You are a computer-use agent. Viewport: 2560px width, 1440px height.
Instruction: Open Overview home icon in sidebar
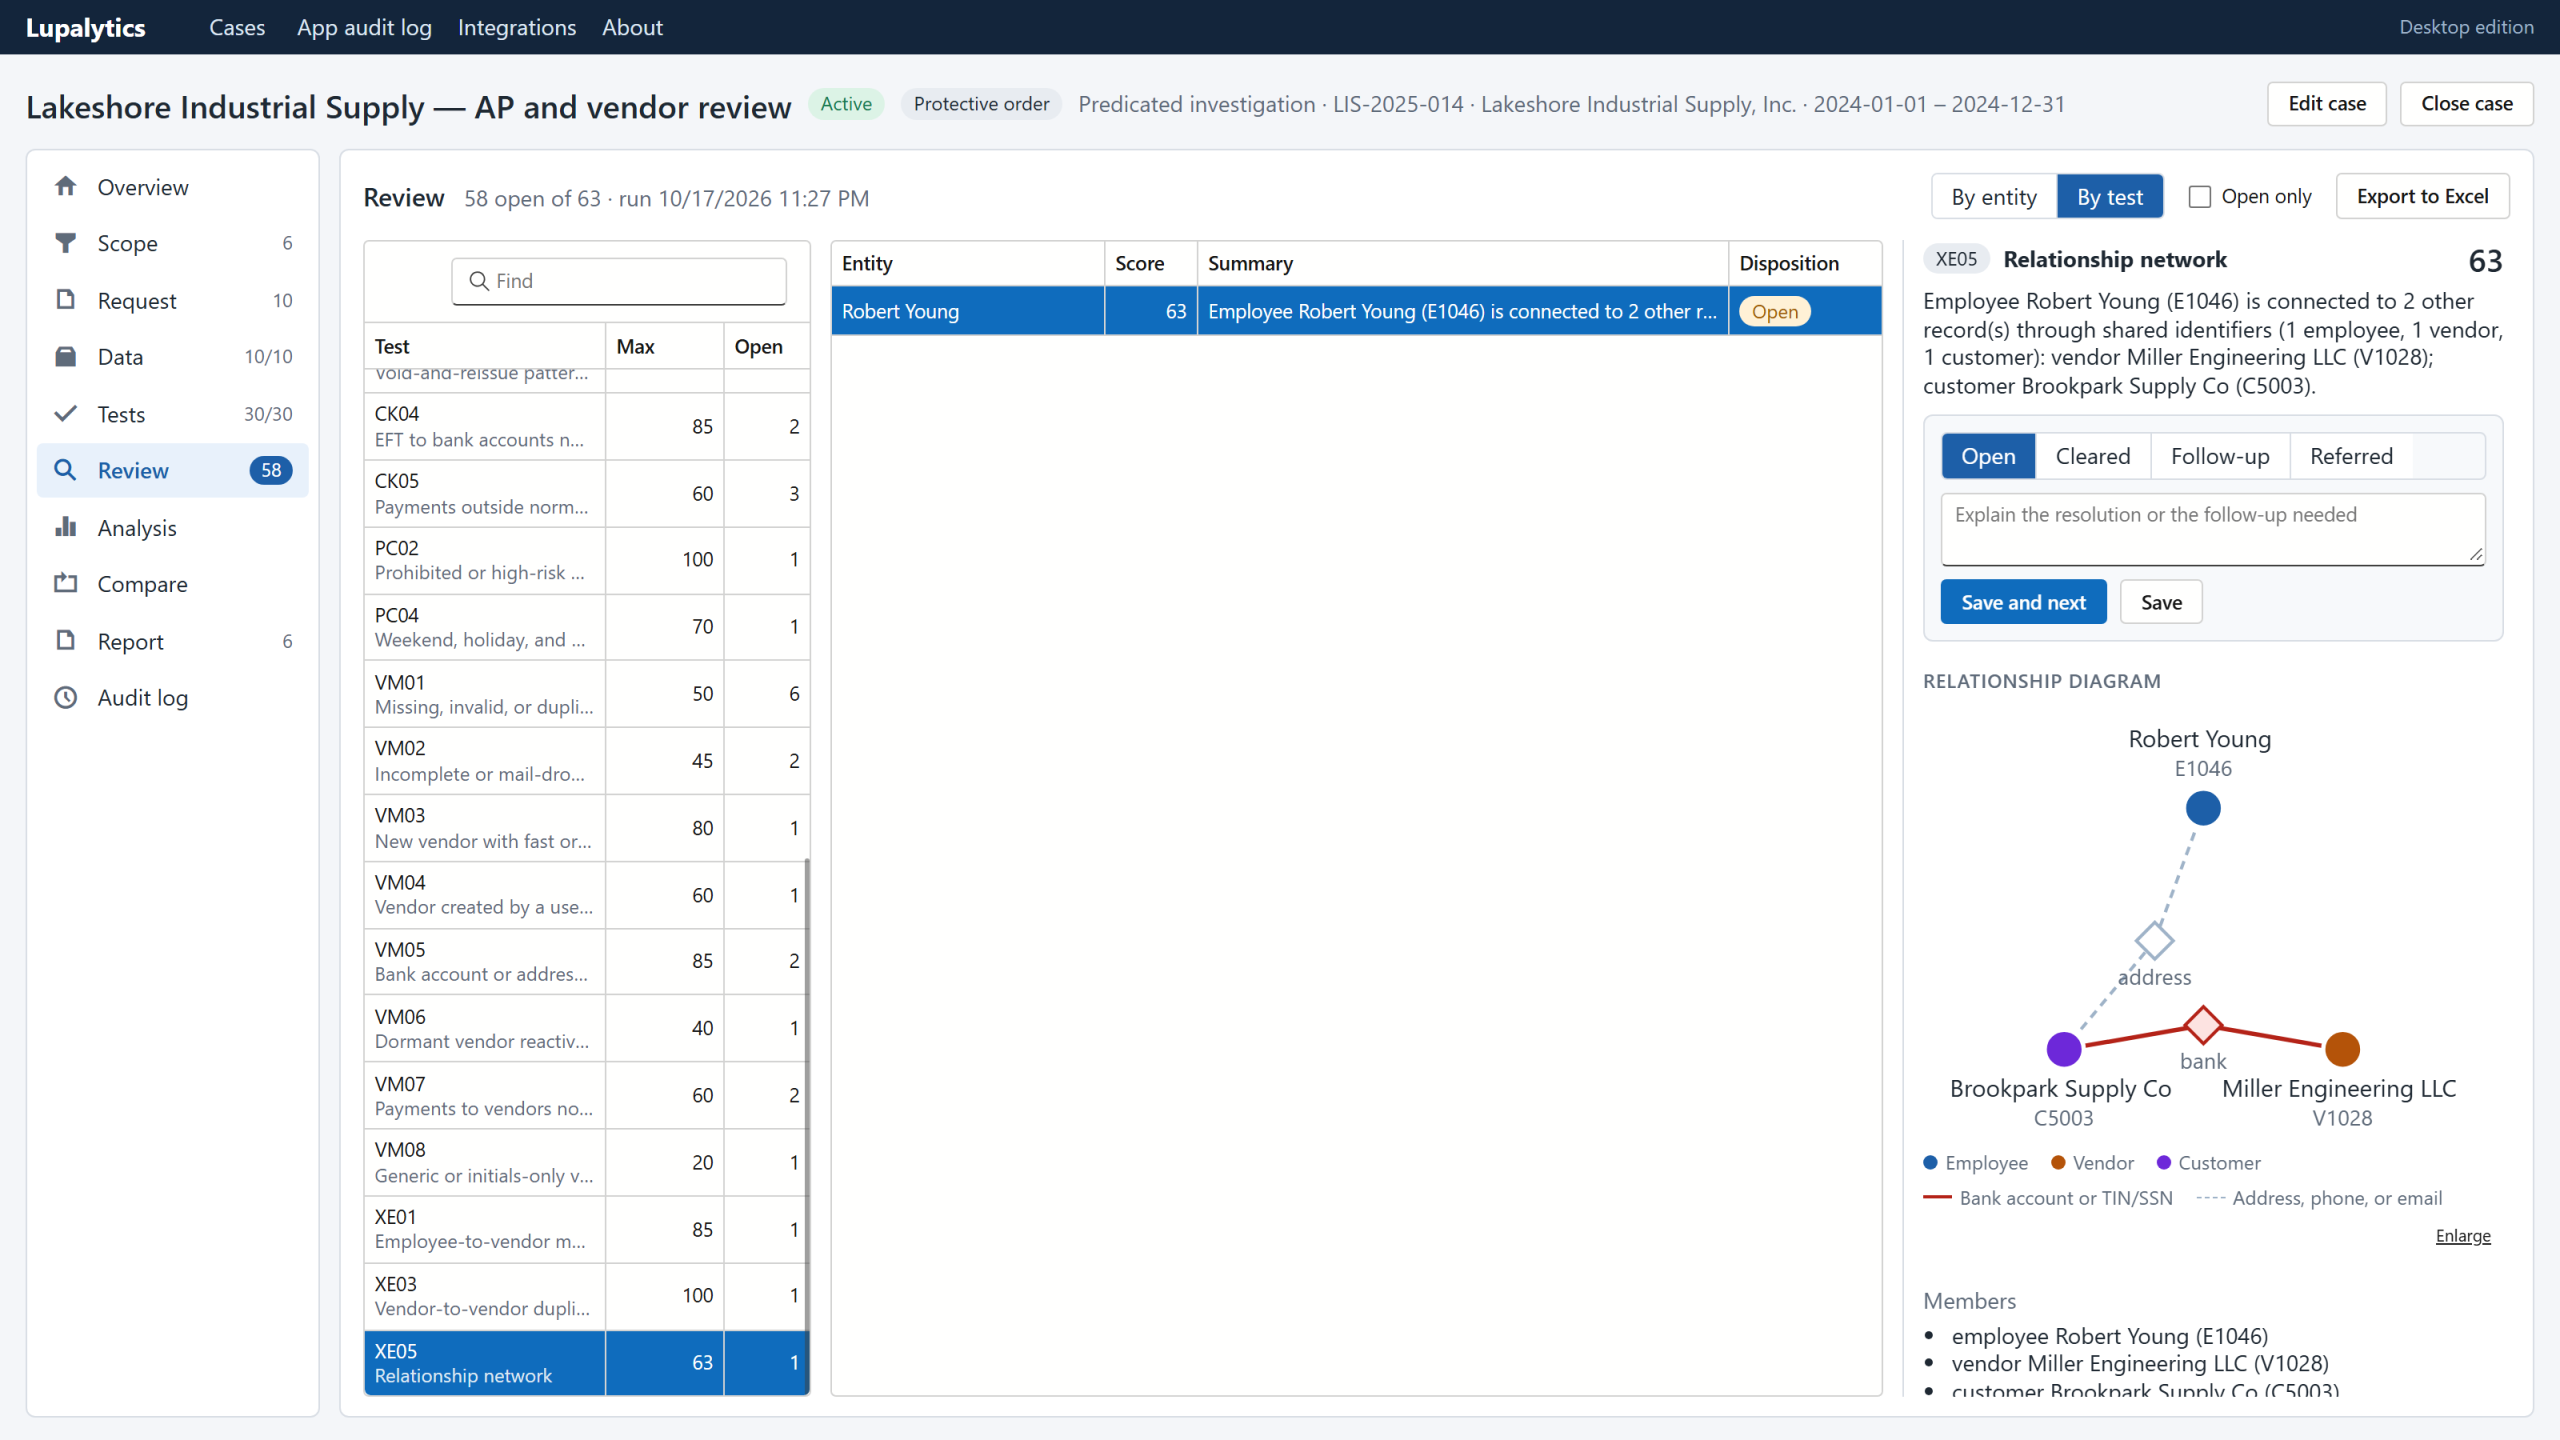66,187
